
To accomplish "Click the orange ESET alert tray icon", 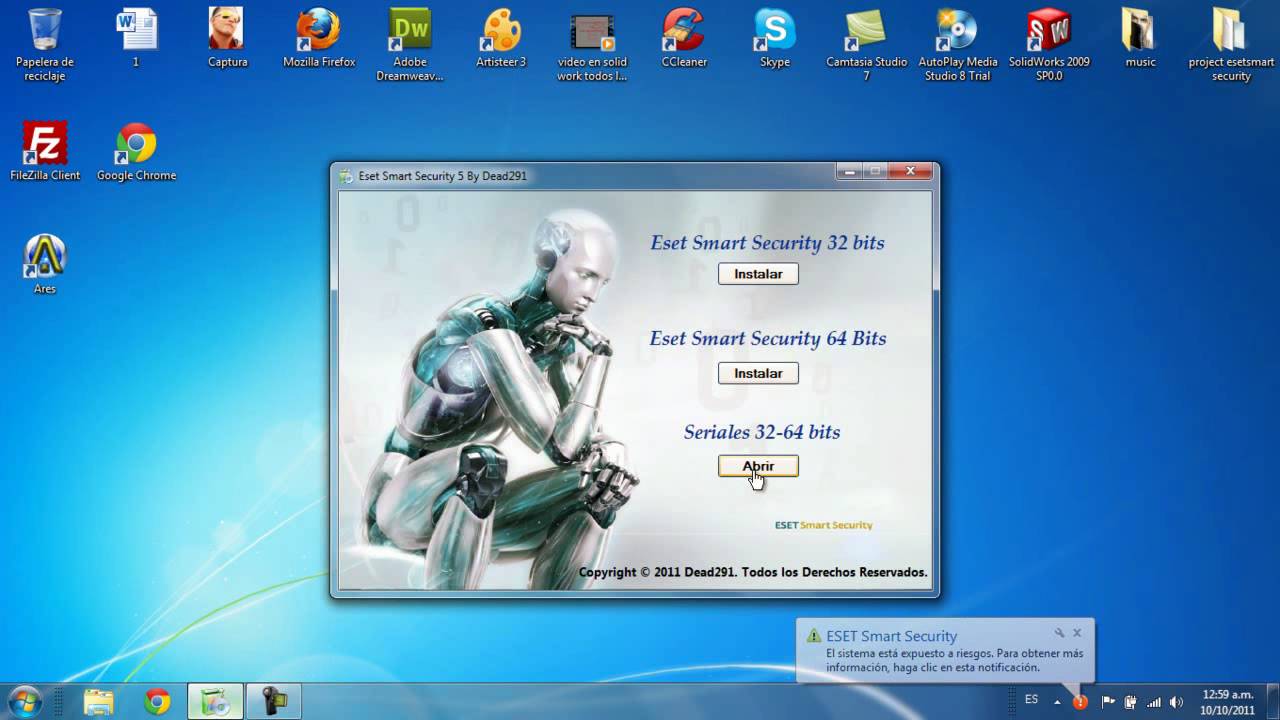I will point(1080,702).
